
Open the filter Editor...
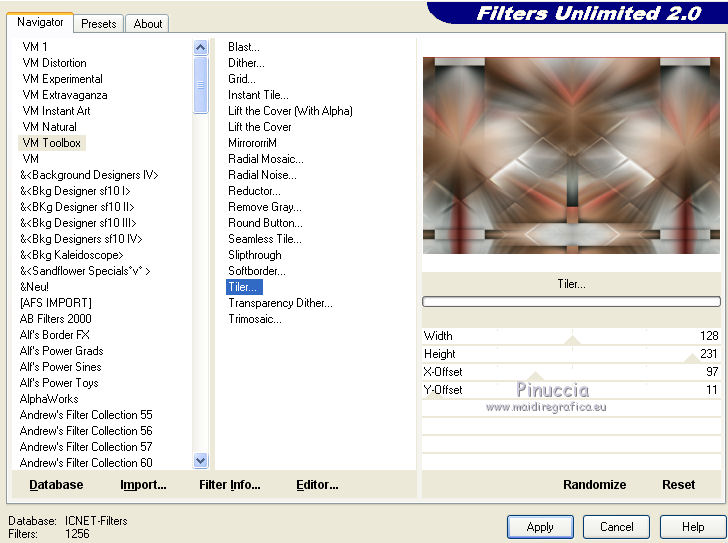click(x=317, y=485)
